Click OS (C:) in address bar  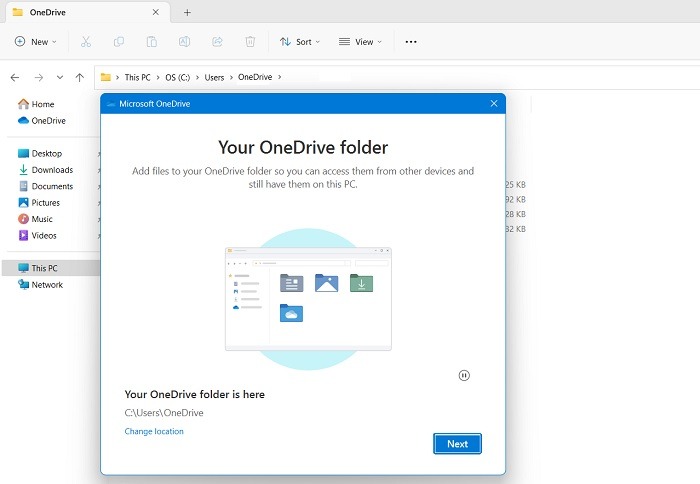point(177,77)
